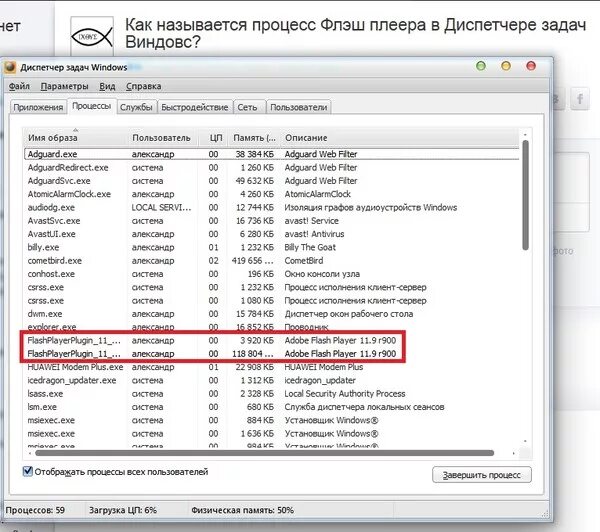
Task: Sort by the ЦП column header
Action: tap(214, 137)
